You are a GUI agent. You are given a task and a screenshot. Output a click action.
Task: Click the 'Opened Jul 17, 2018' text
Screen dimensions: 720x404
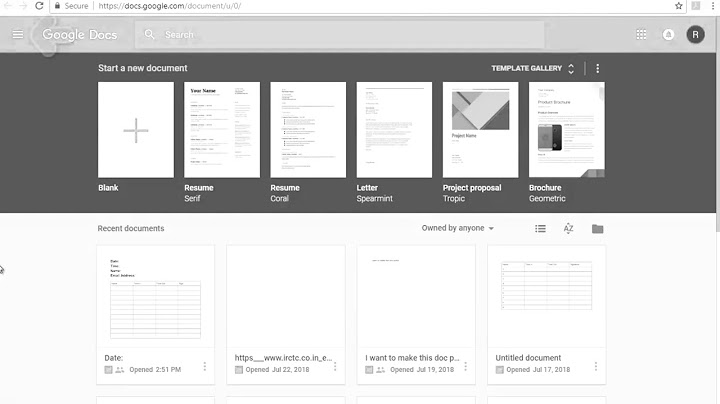coord(538,370)
